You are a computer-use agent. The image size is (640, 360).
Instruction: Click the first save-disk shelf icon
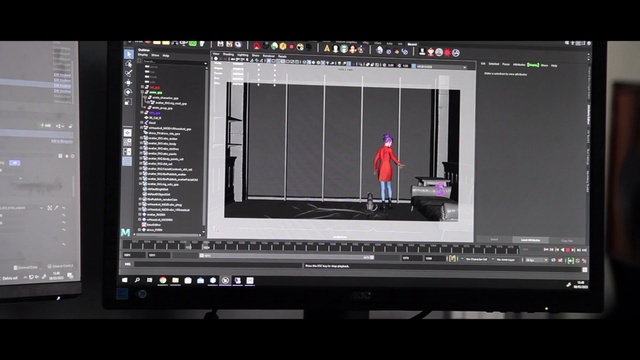(220, 44)
